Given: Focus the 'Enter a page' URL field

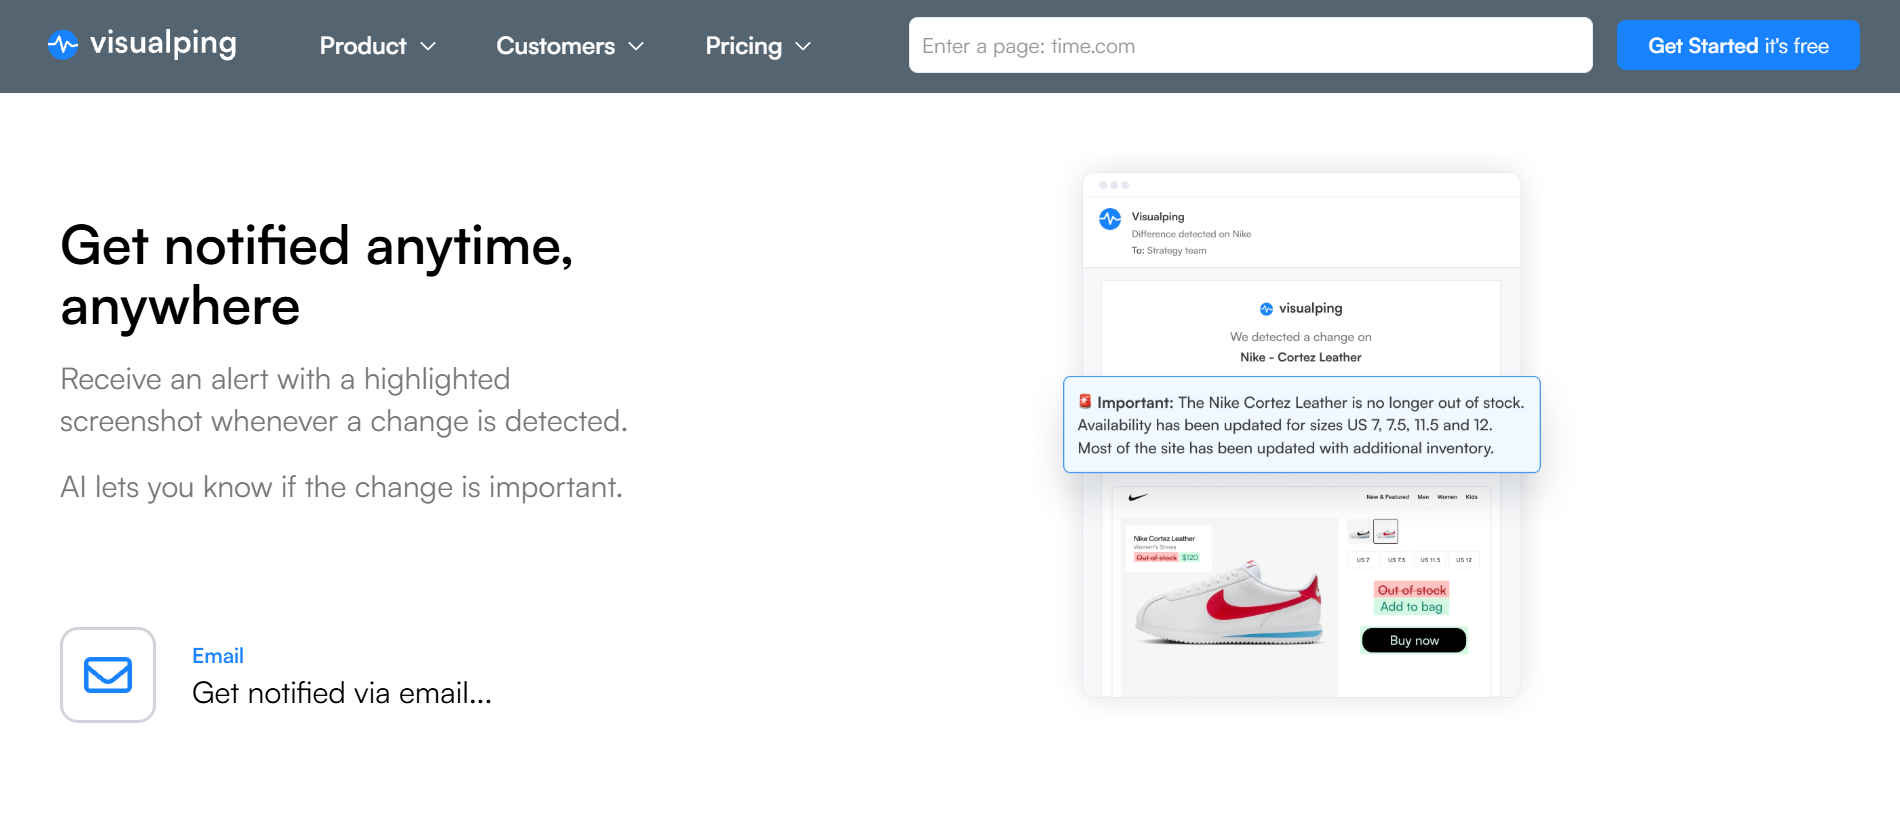Looking at the screenshot, I should [1250, 45].
